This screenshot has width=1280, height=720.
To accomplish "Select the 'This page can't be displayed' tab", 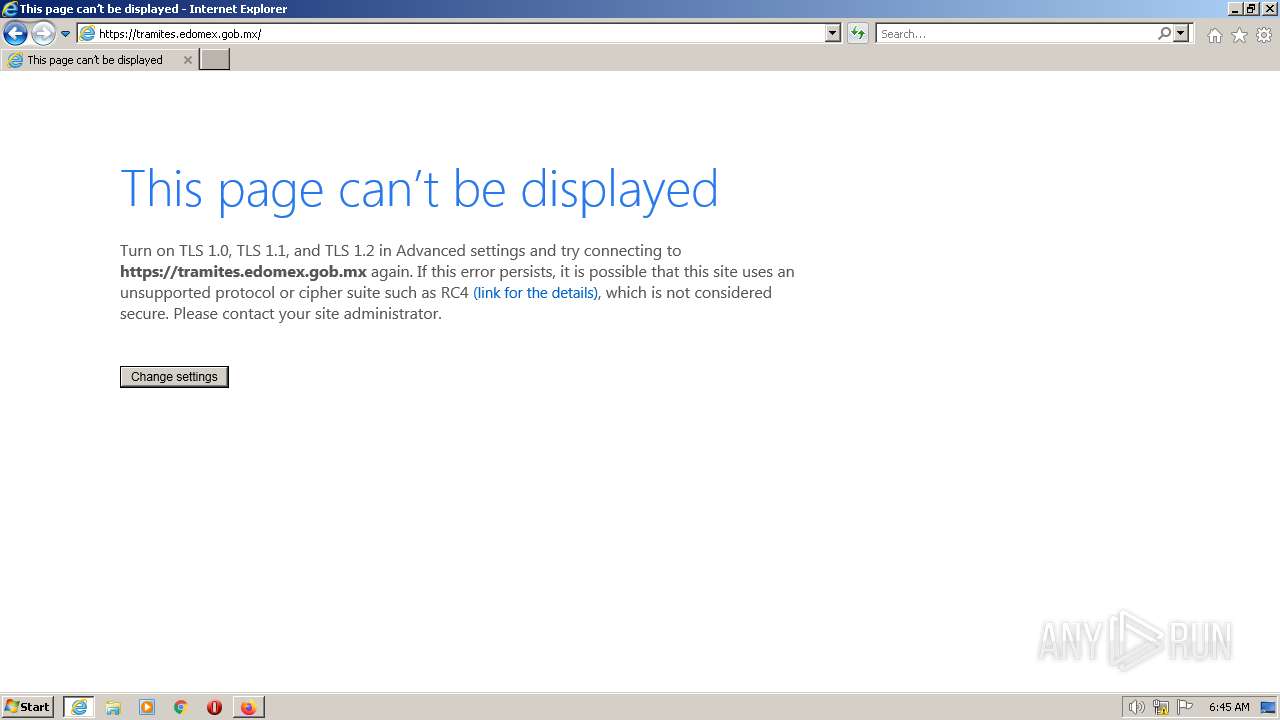I will [x=99, y=60].
